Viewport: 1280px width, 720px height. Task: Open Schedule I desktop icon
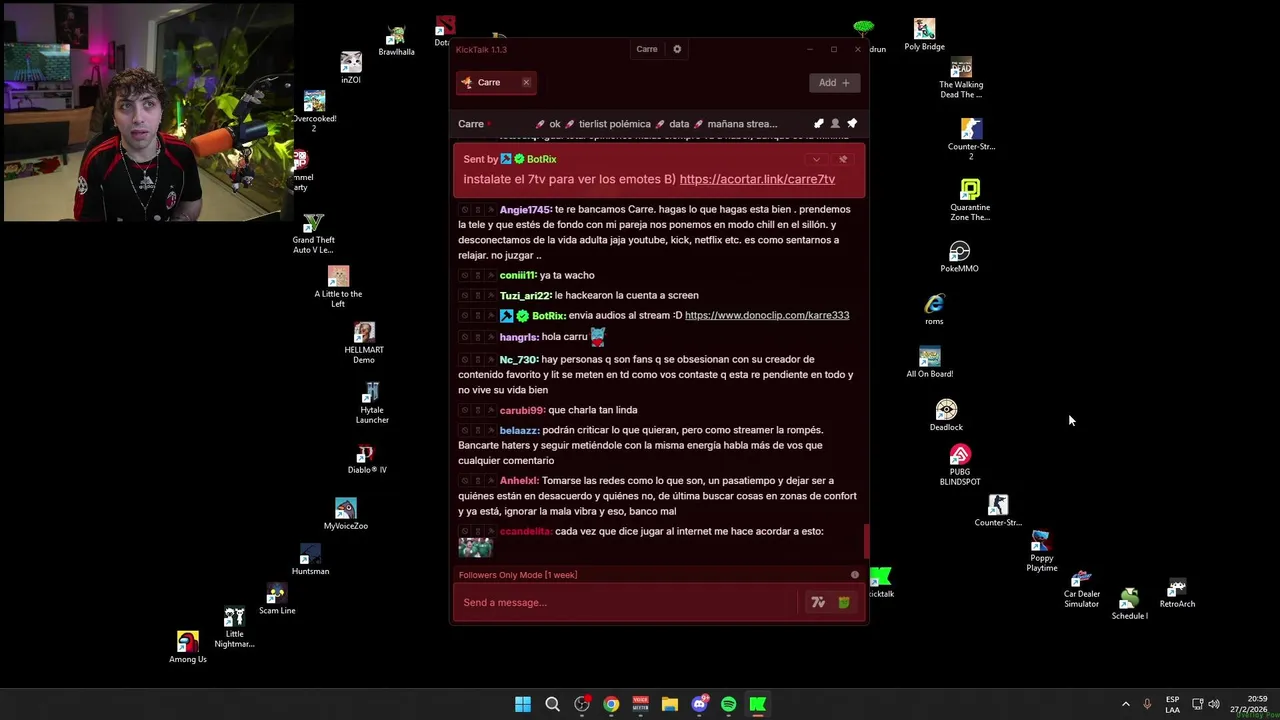(1129, 604)
